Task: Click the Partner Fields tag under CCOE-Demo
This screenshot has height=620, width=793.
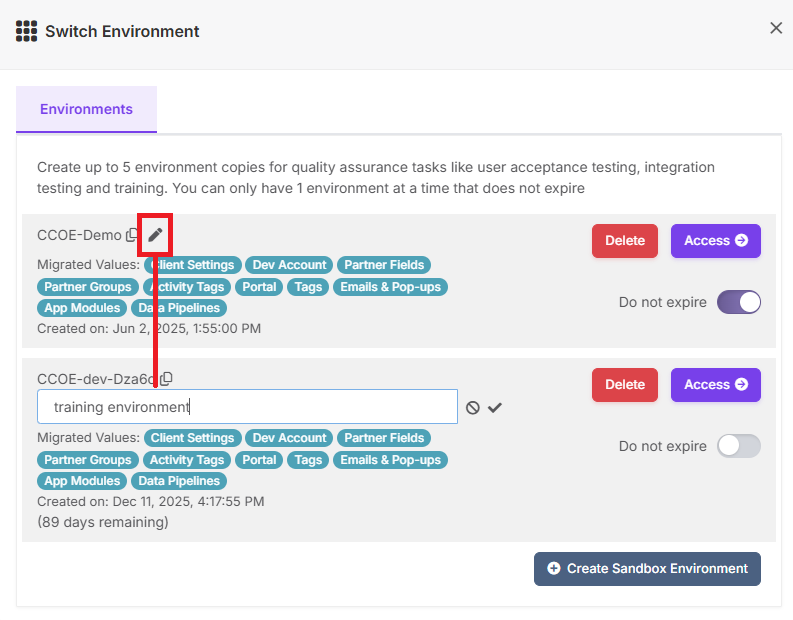Action: (384, 265)
